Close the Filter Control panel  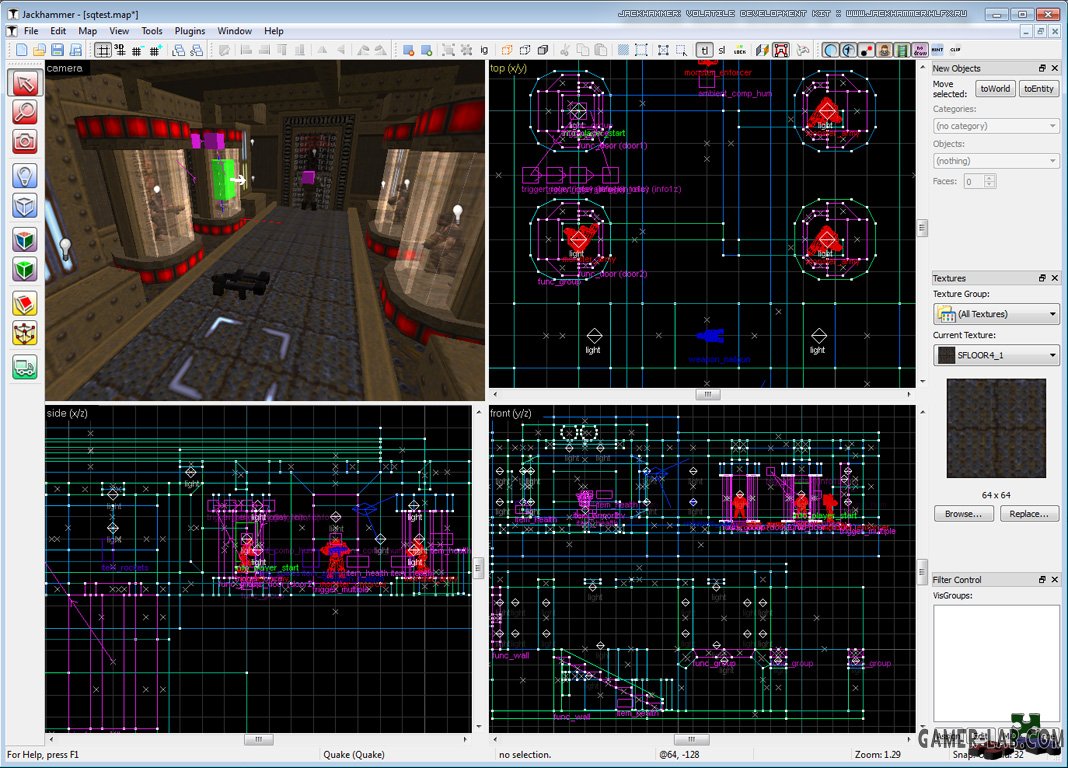coord(1055,579)
